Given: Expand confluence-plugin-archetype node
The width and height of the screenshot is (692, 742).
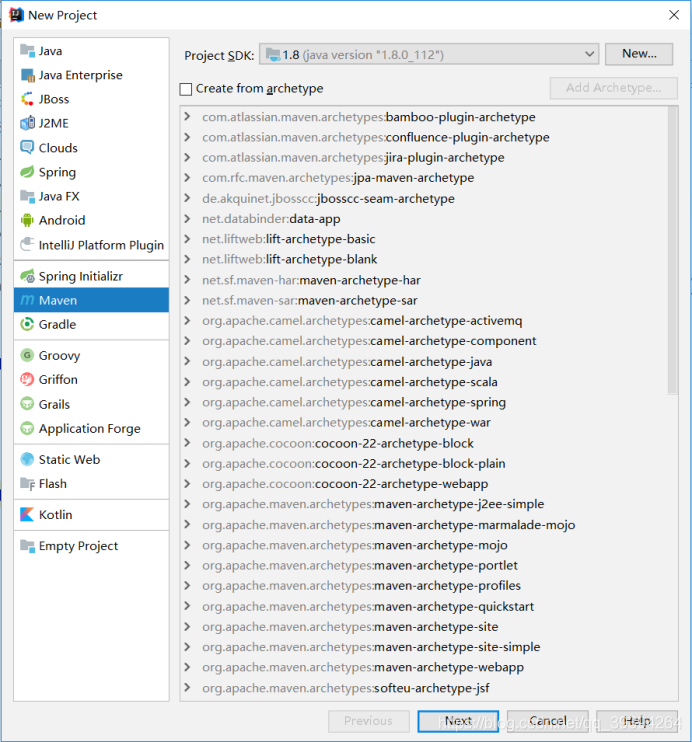Looking at the screenshot, I should [187, 137].
